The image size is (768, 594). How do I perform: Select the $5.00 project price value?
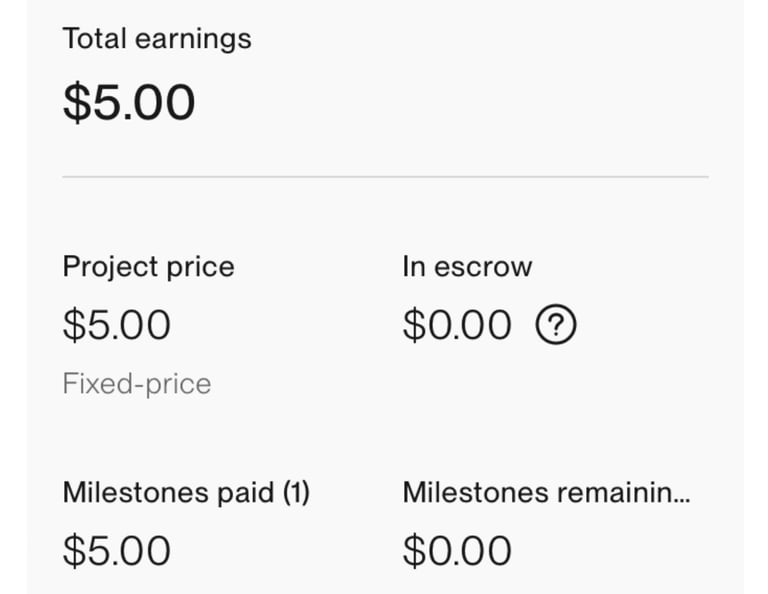117,325
